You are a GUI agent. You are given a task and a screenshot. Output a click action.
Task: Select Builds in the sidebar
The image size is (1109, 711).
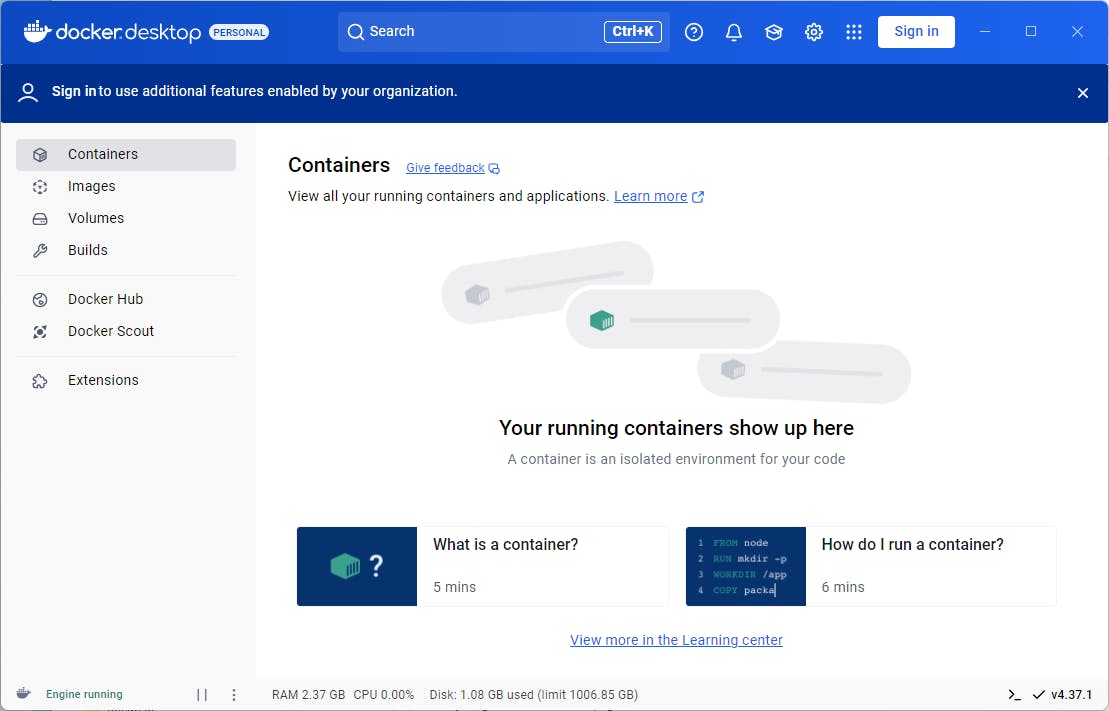pyautogui.click(x=126, y=250)
